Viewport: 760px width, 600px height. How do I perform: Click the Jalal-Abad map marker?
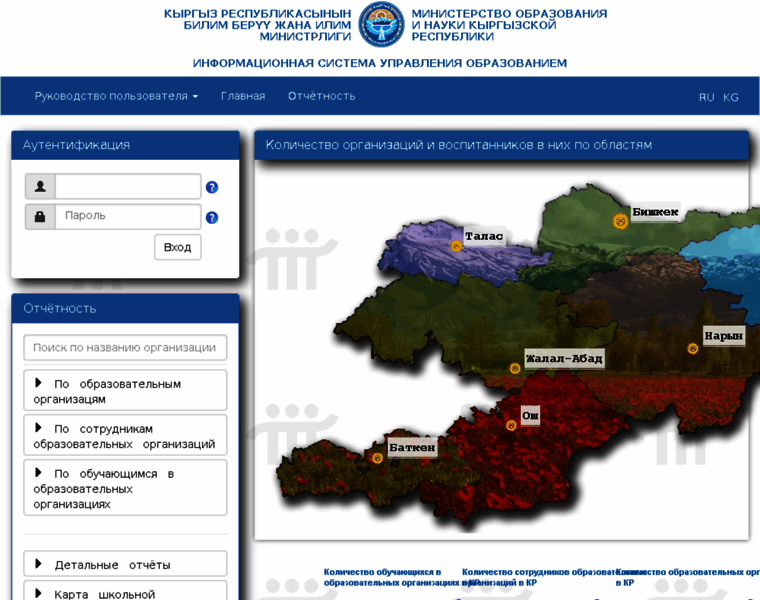click(x=516, y=368)
